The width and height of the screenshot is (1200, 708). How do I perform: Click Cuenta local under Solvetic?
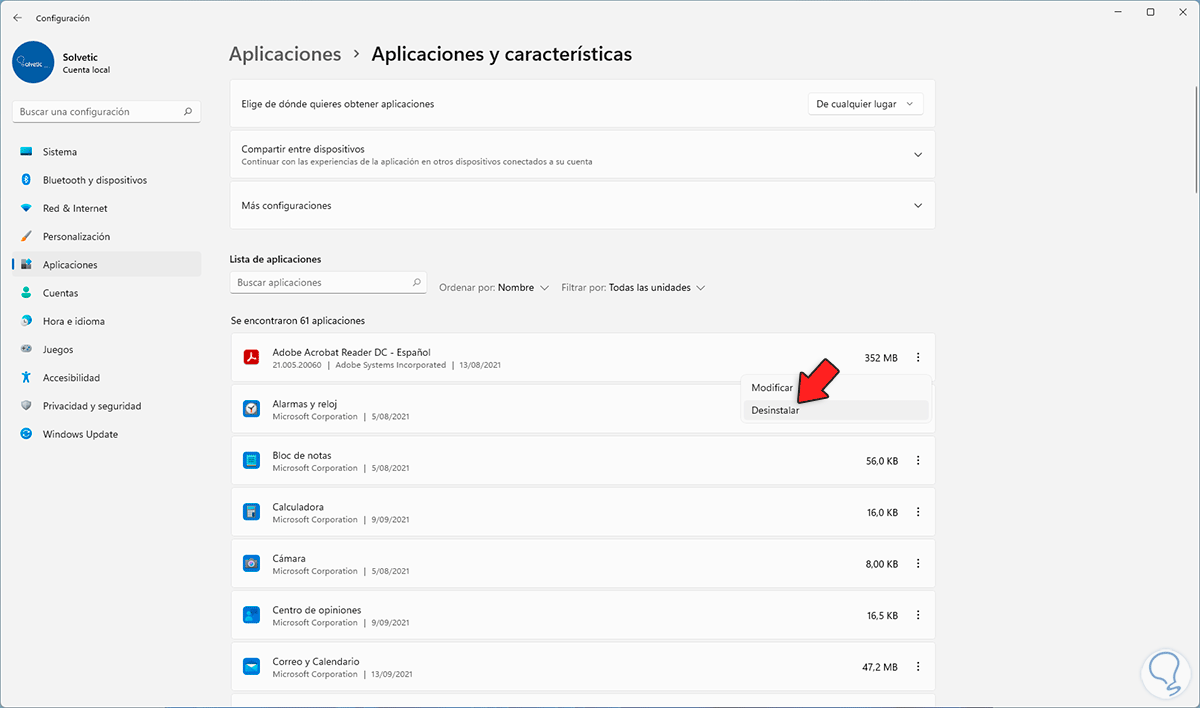(86, 70)
